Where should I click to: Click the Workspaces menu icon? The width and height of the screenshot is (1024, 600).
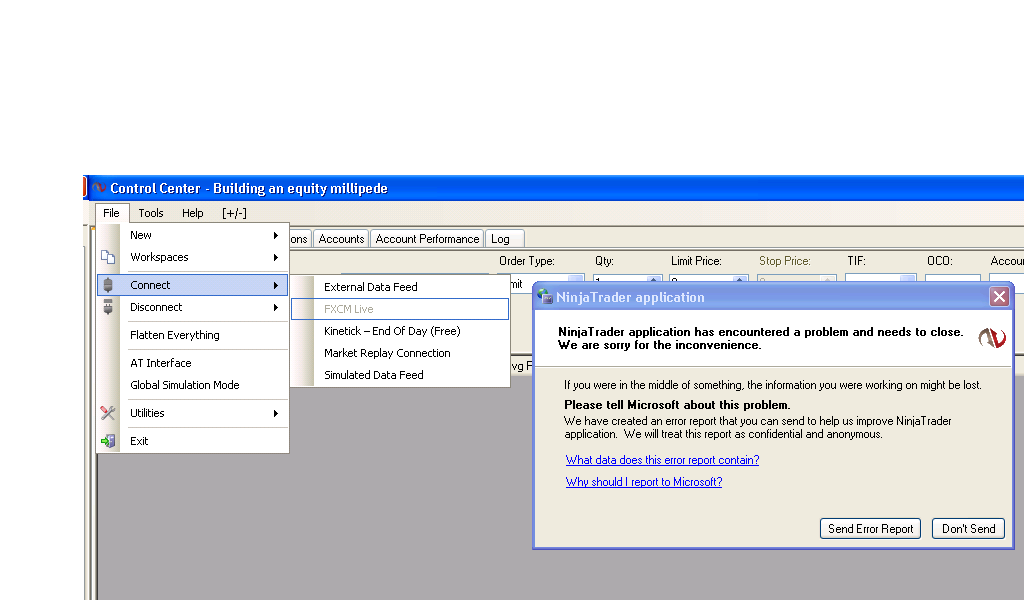(108, 257)
